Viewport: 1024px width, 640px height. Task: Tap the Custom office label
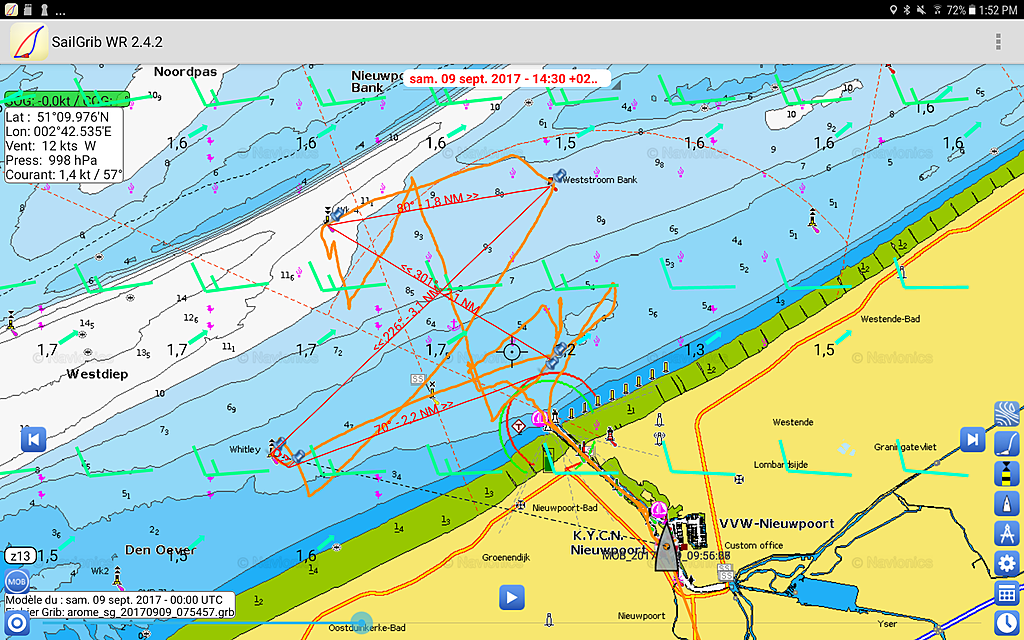754,545
